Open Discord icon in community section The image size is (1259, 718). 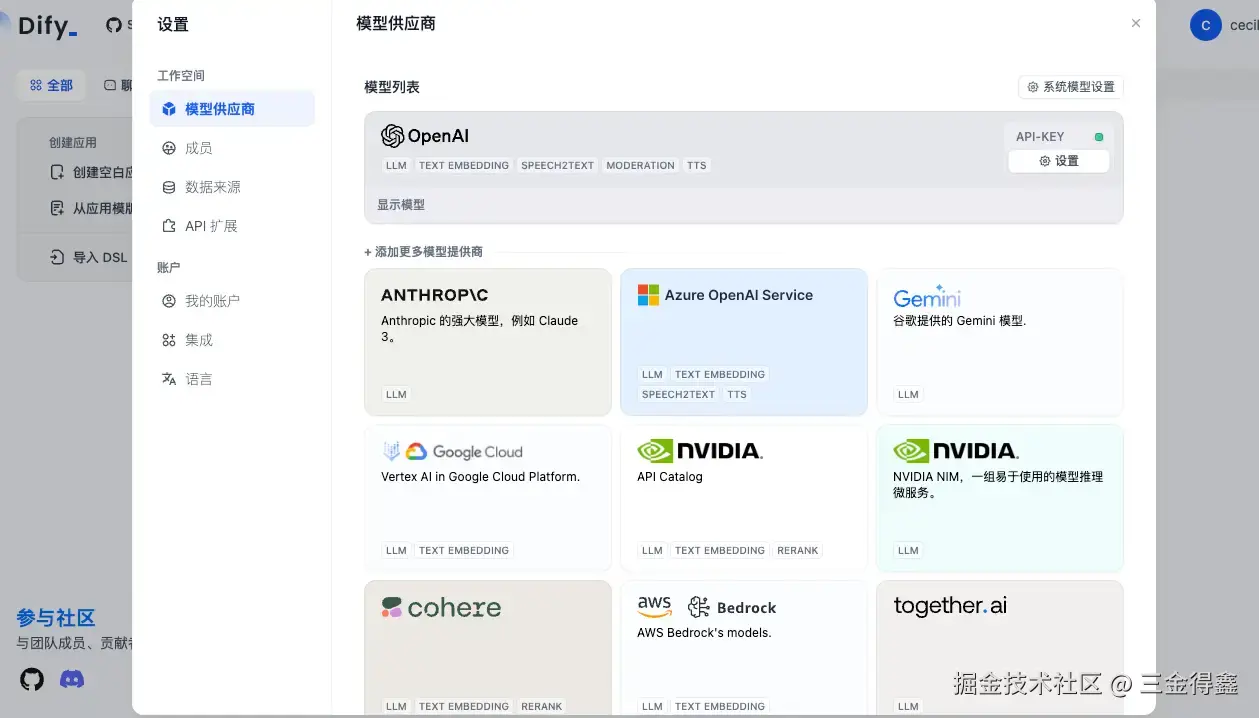point(72,680)
